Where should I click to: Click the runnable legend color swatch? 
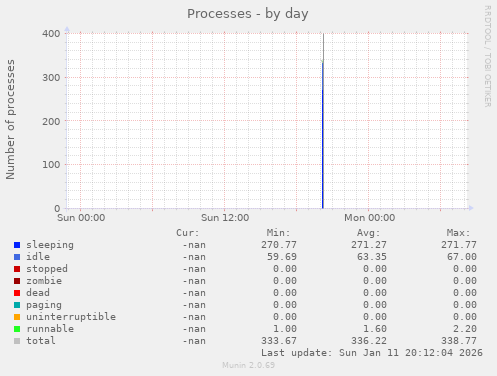[17, 329]
